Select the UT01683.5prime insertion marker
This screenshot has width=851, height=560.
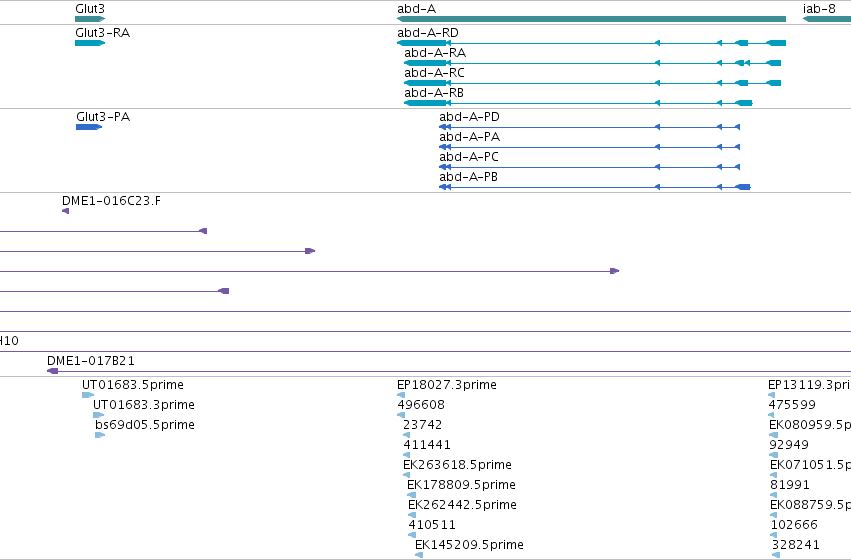pos(88,395)
